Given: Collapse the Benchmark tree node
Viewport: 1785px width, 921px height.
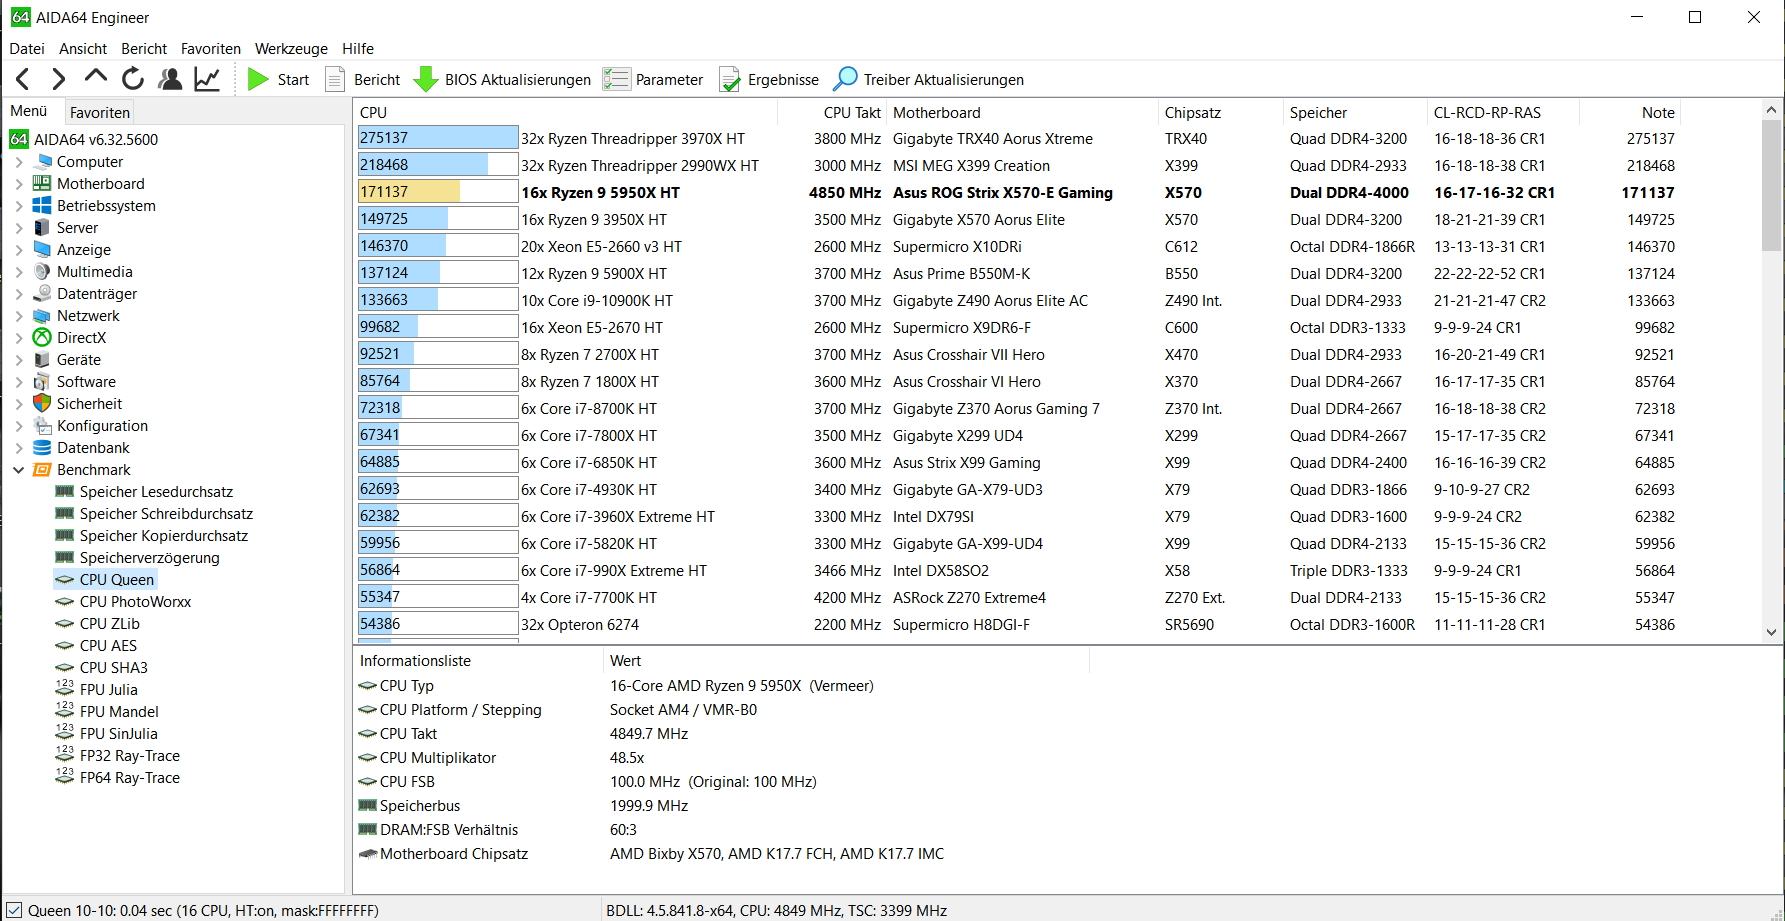Looking at the screenshot, I should click(19, 469).
